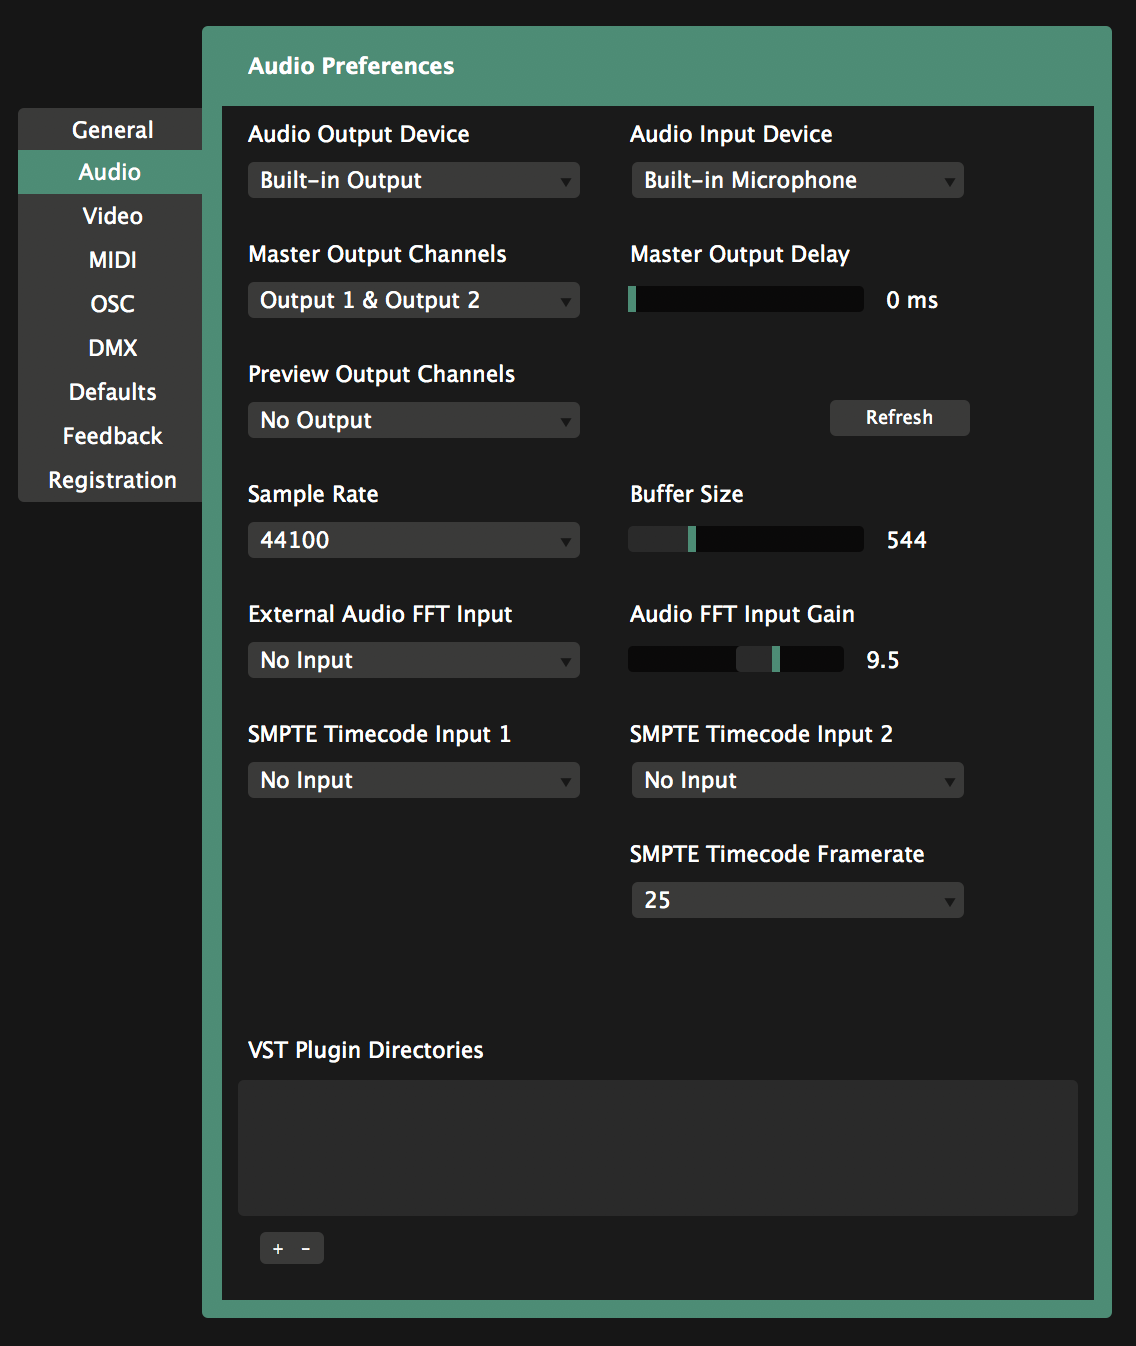Open the MIDI preferences tab
Image resolution: width=1136 pixels, height=1346 pixels.
click(112, 260)
